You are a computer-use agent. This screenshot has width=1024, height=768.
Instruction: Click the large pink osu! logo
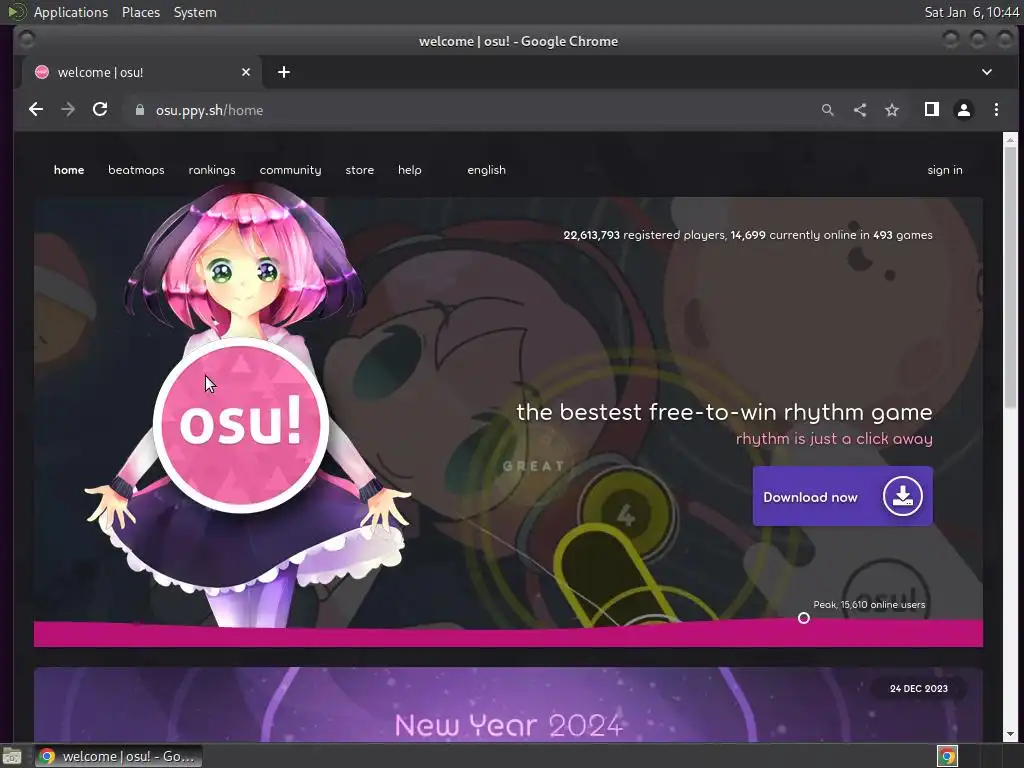click(x=241, y=425)
